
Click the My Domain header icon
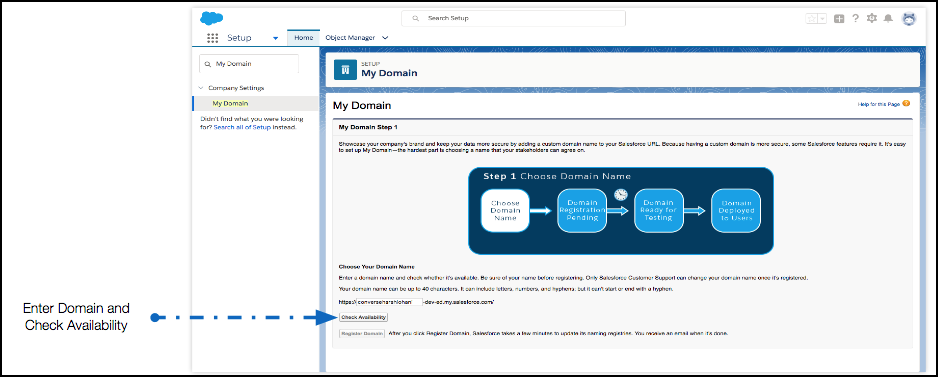(345, 70)
